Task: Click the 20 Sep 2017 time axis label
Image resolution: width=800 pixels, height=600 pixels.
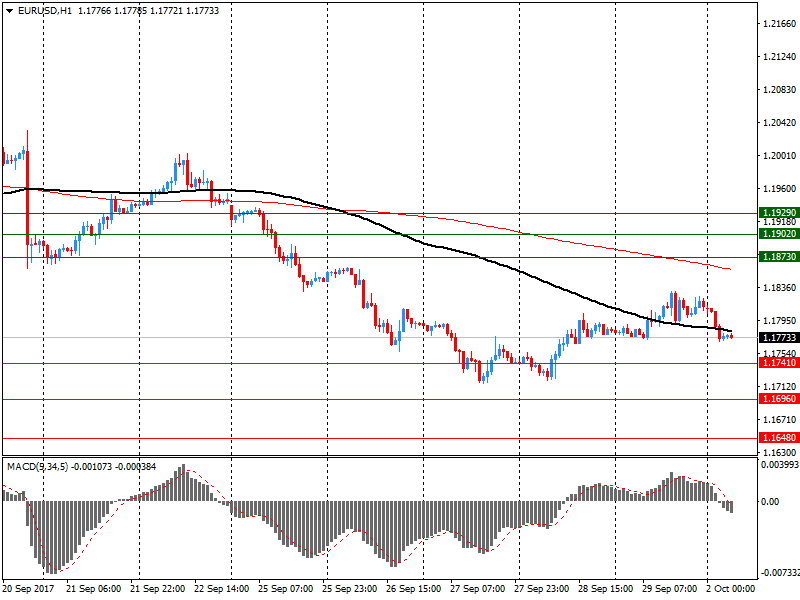Action: click(29, 589)
